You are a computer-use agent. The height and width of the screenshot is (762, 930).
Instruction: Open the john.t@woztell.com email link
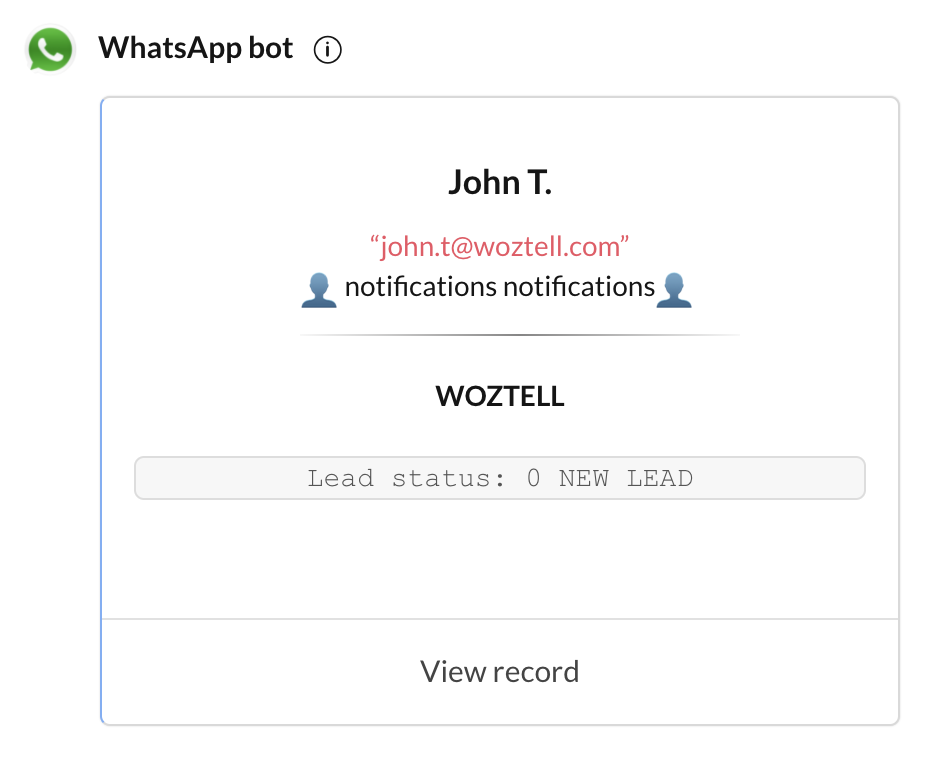(499, 246)
